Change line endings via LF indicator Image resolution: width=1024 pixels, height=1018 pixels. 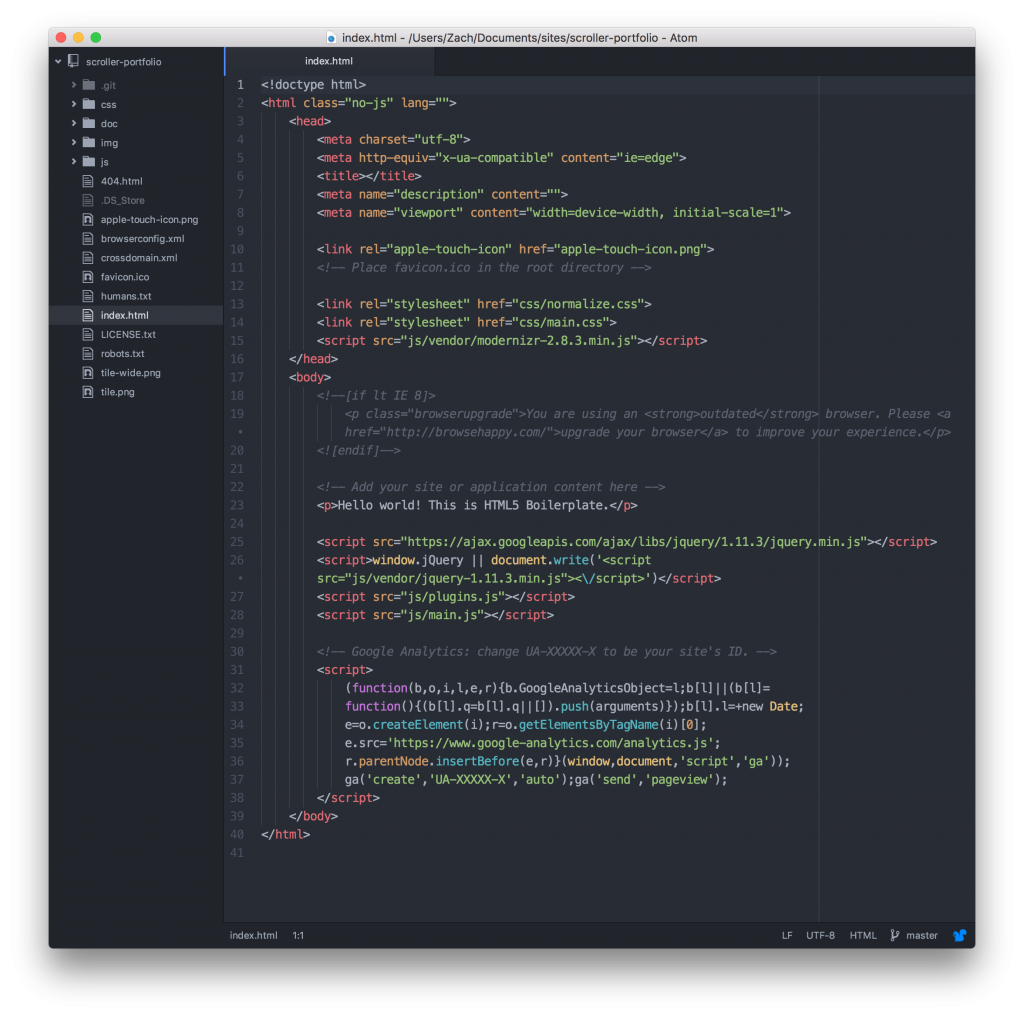787,935
